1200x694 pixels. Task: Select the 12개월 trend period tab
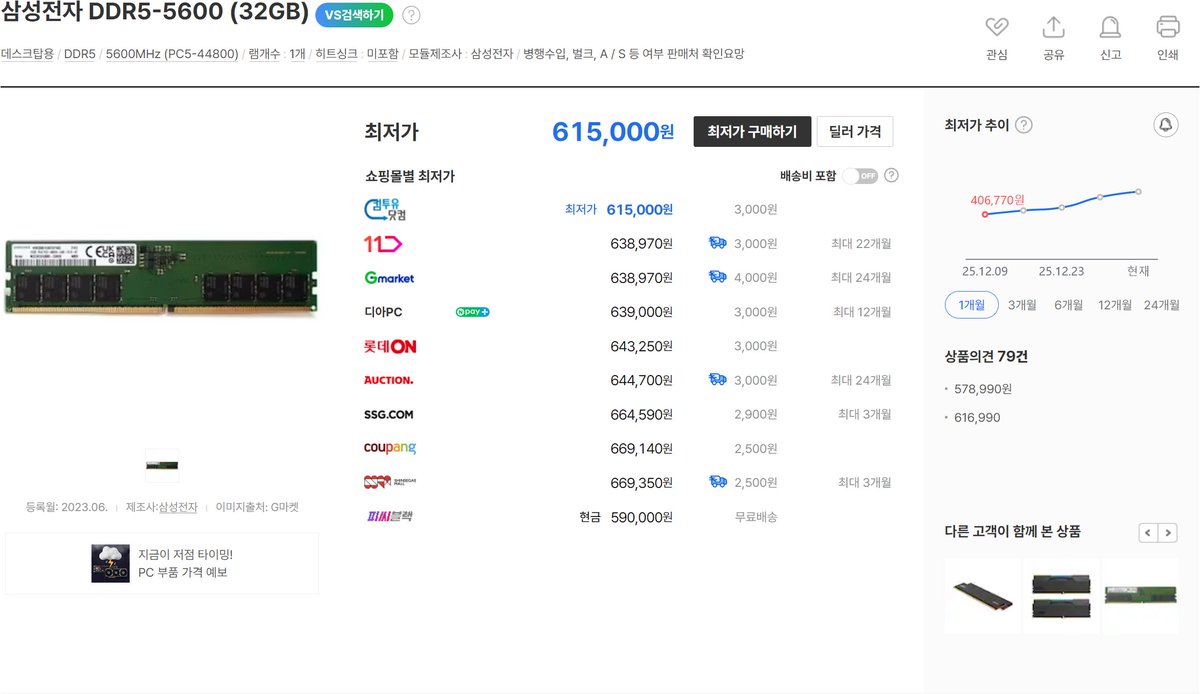1115,305
